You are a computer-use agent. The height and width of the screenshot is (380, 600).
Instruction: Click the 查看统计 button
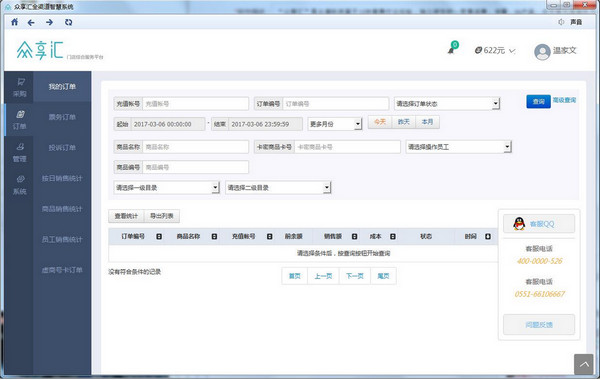point(126,216)
